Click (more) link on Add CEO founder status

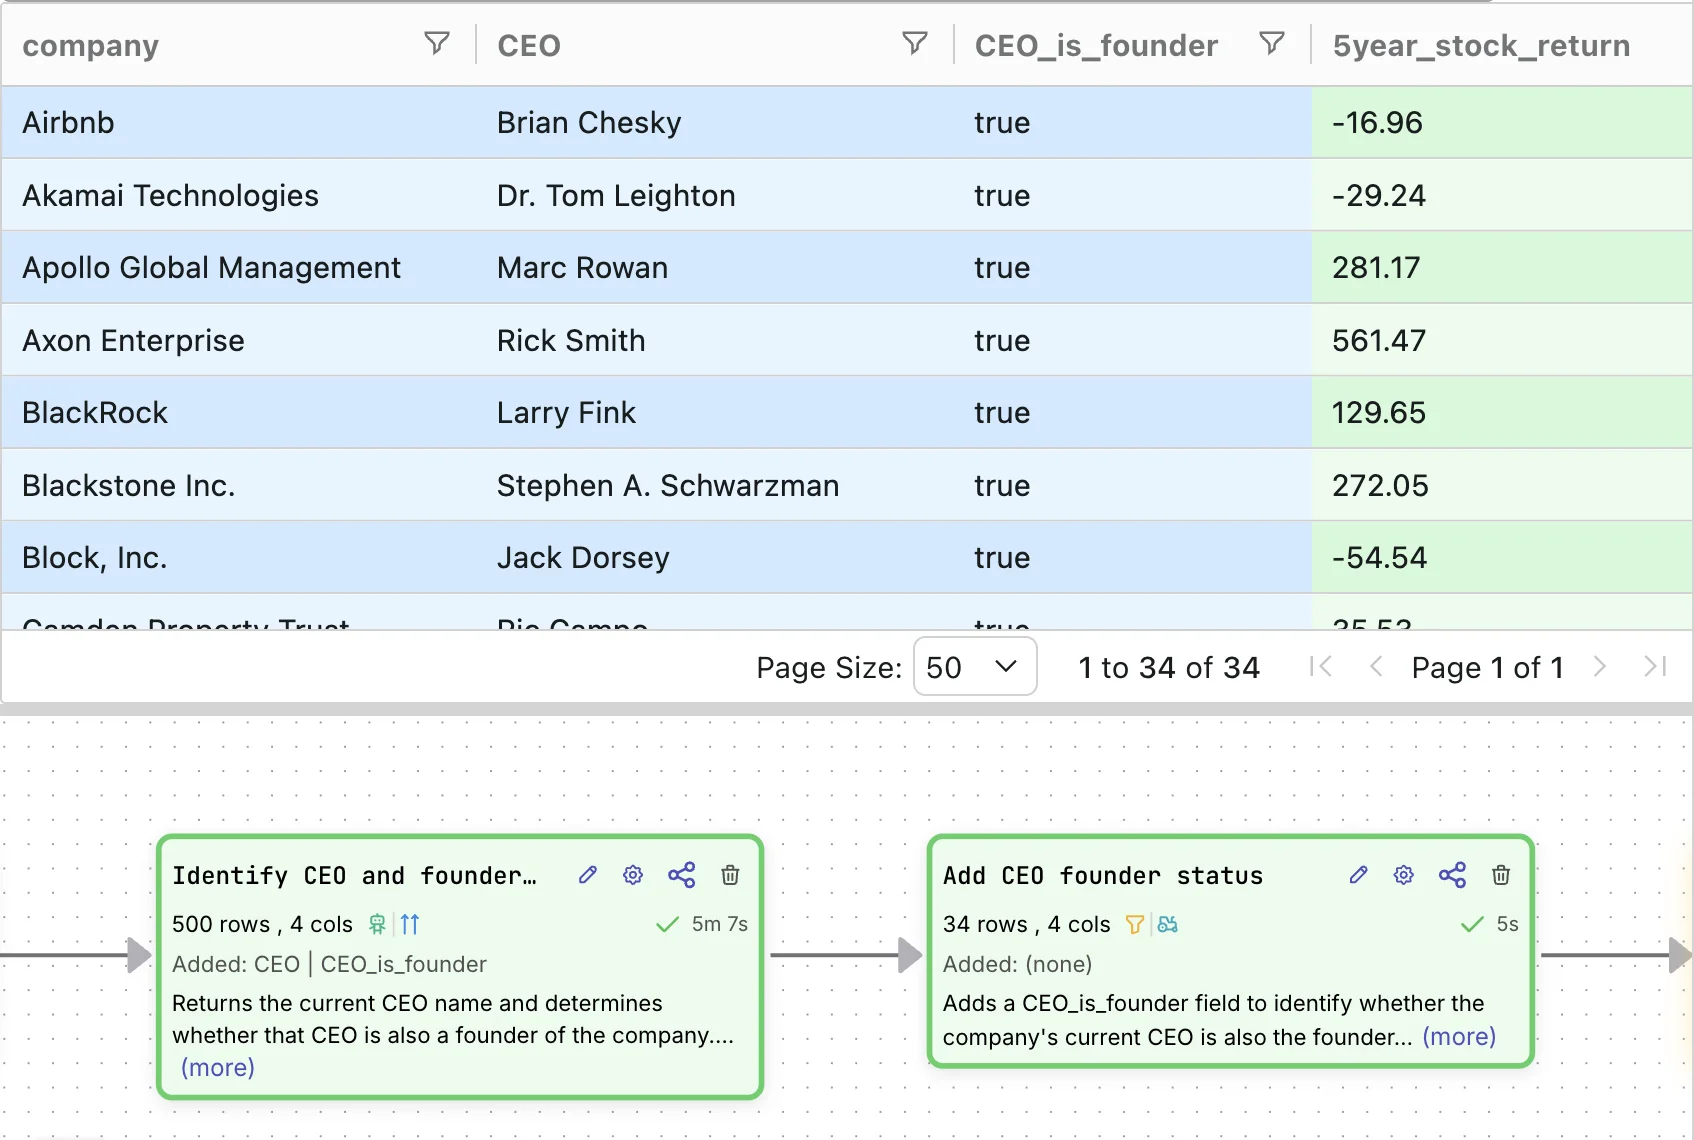pyautogui.click(x=1459, y=1037)
